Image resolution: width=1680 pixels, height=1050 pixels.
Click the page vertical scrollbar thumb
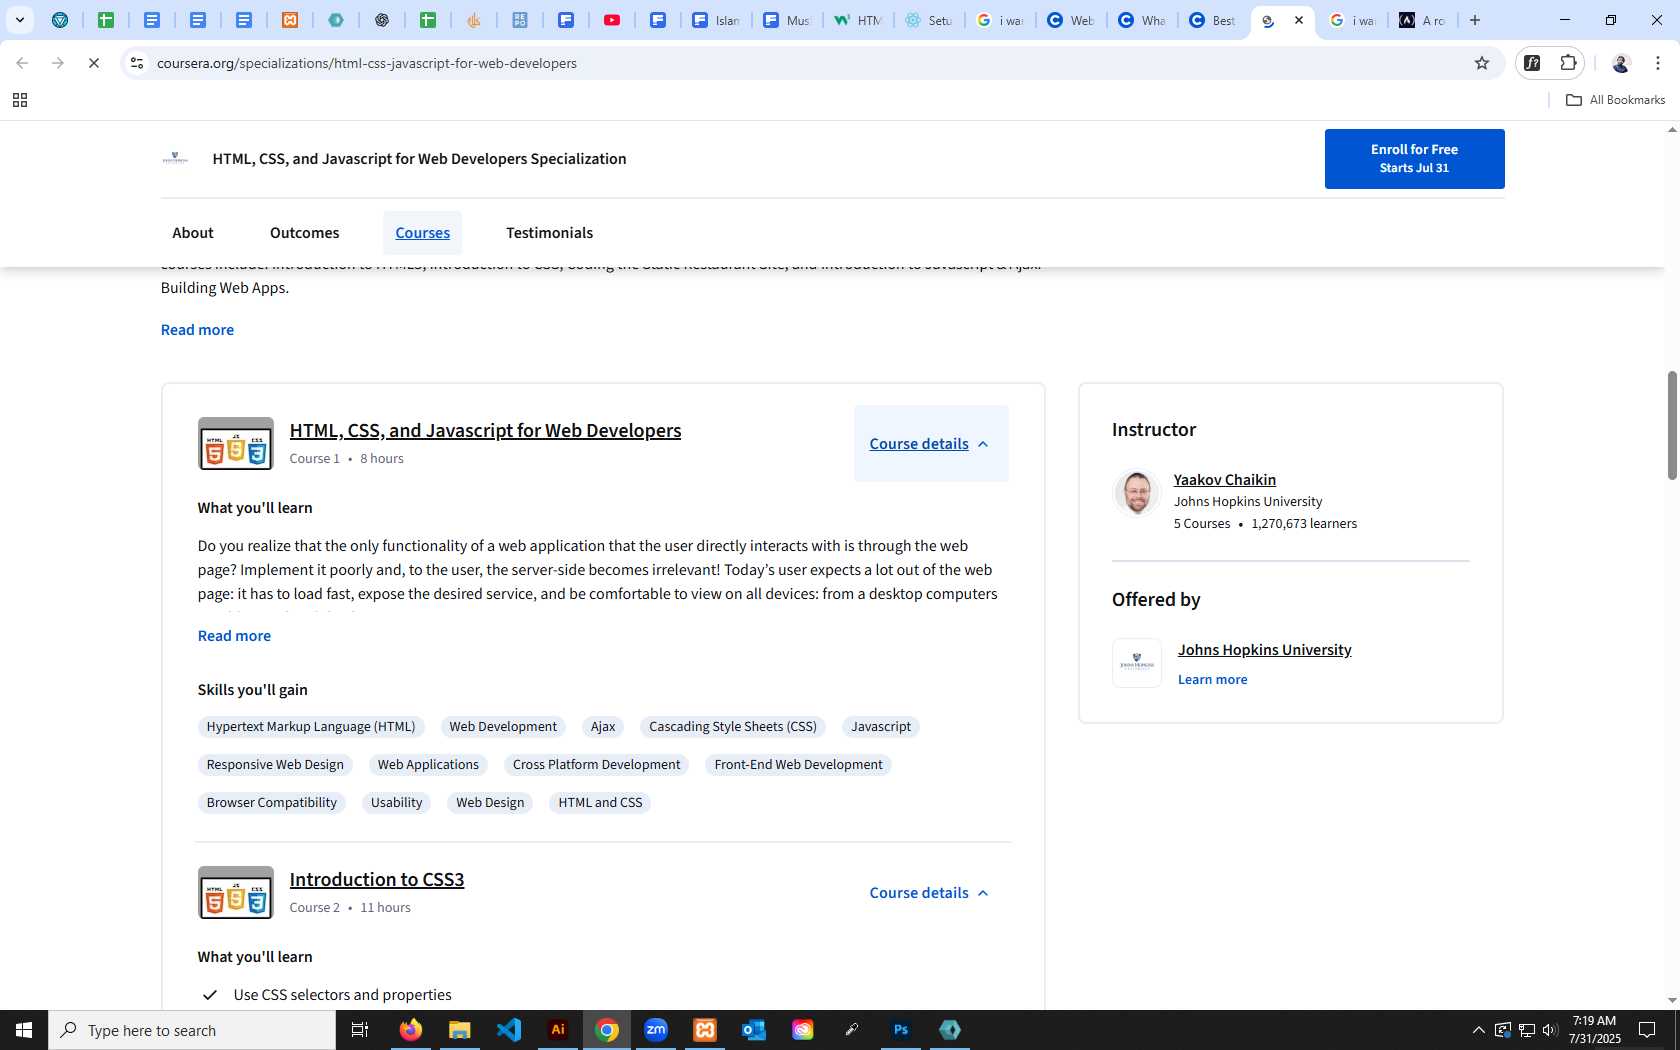pyautogui.click(x=1672, y=425)
